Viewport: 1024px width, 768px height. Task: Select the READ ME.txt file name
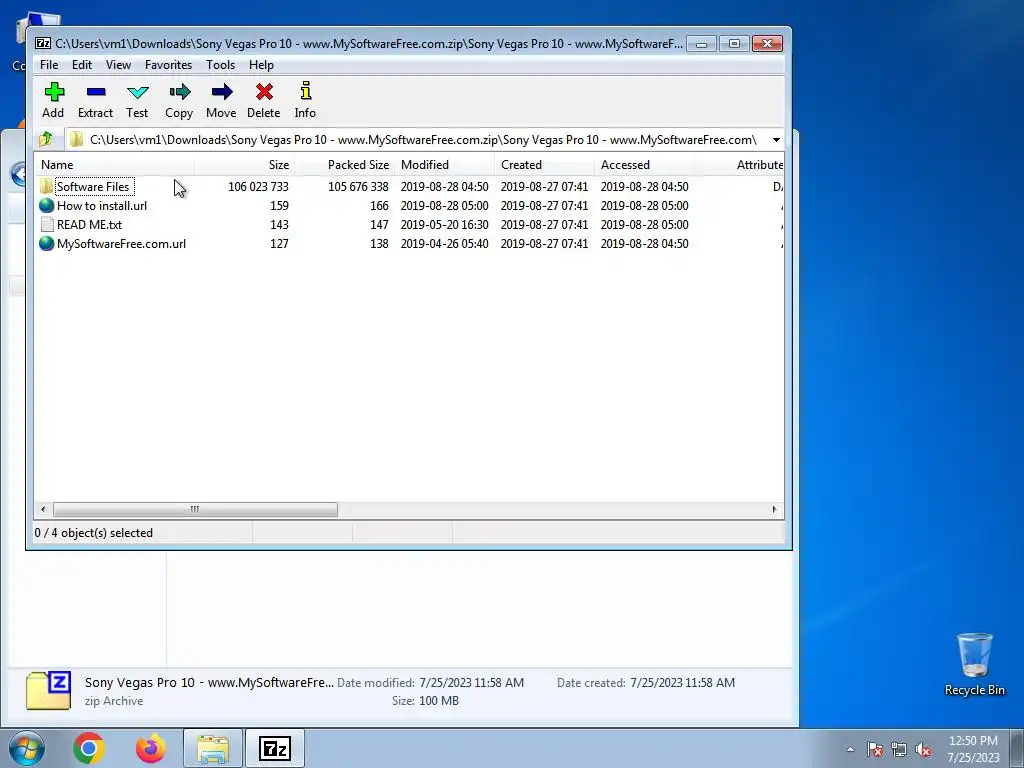(x=89, y=225)
